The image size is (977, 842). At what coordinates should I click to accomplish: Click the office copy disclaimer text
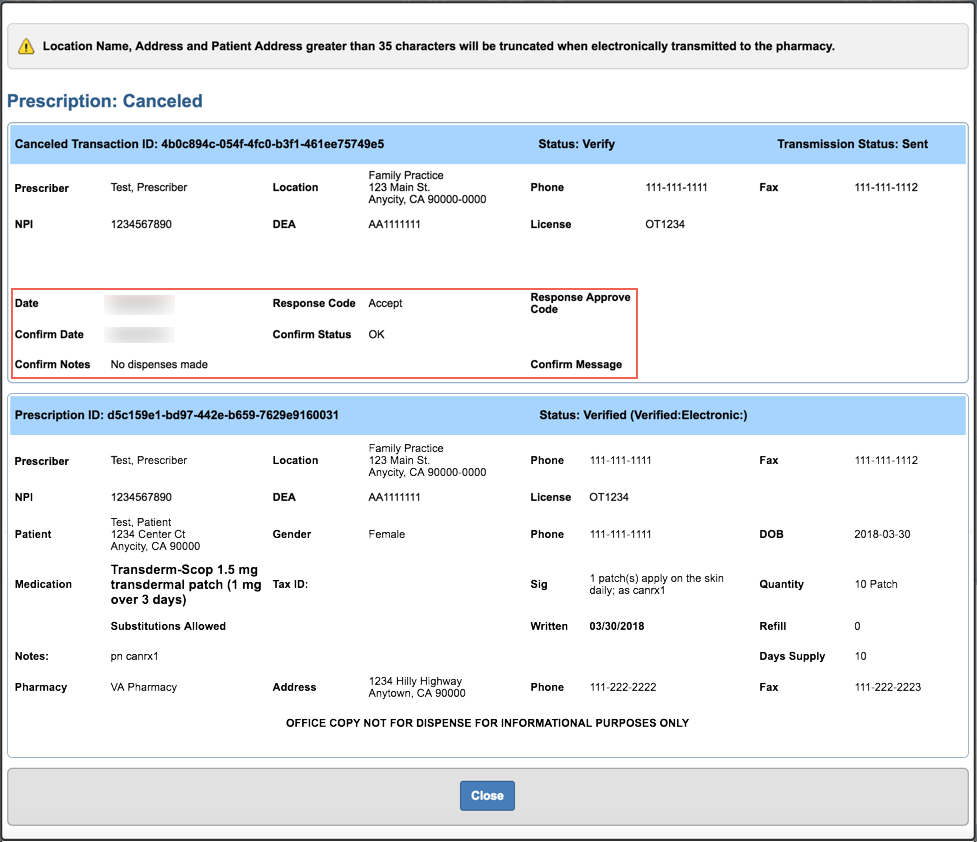487,723
